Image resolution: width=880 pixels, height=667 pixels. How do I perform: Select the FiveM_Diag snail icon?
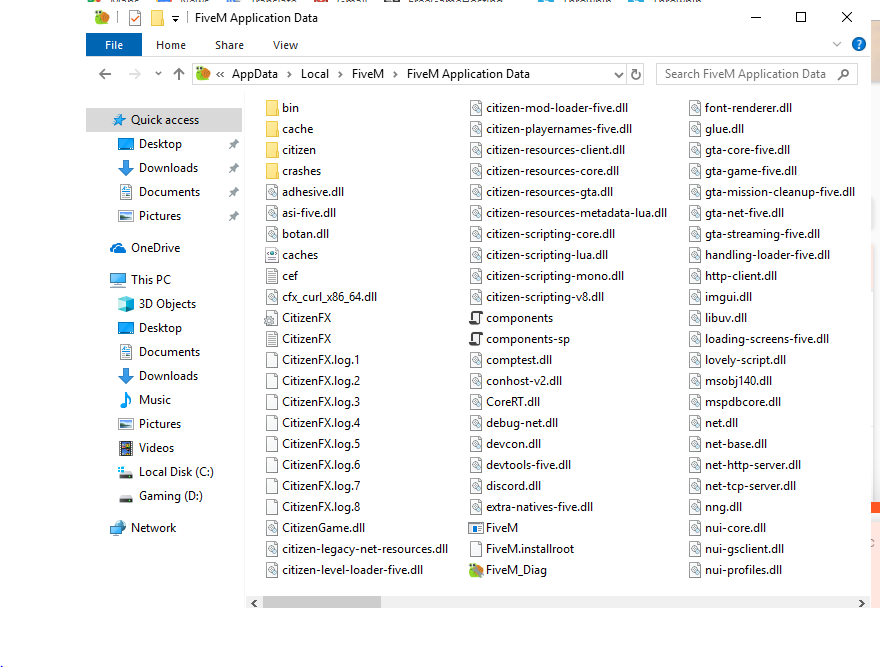(x=476, y=570)
